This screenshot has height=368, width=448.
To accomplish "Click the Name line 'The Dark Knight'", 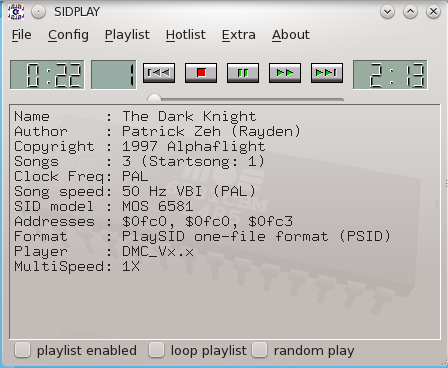I will [189, 116].
